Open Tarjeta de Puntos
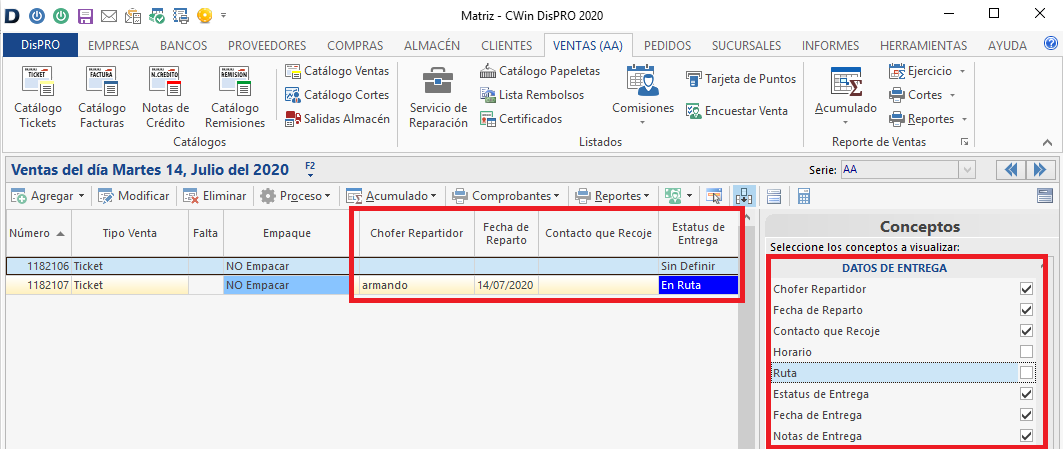This screenshot has height=449, width=1063. [x=740, y=79]
